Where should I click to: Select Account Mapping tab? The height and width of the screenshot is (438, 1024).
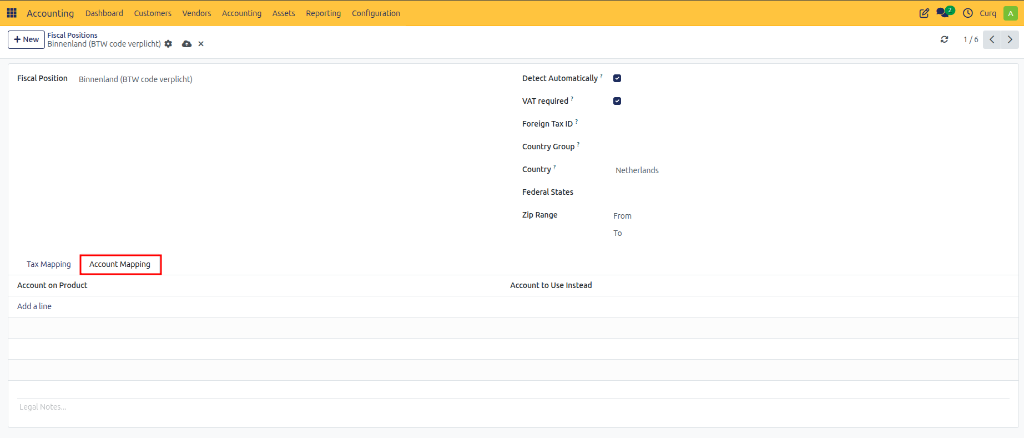(120, 264)
